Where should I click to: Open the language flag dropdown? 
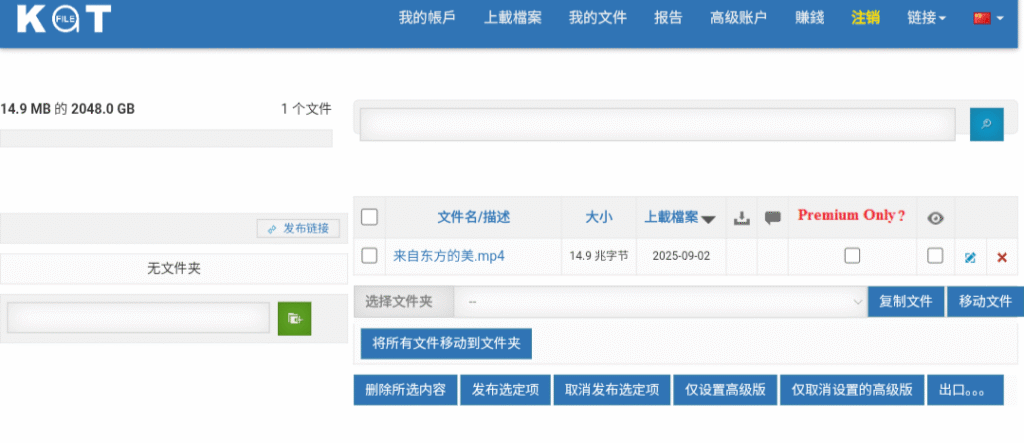(x=988, y=17)
